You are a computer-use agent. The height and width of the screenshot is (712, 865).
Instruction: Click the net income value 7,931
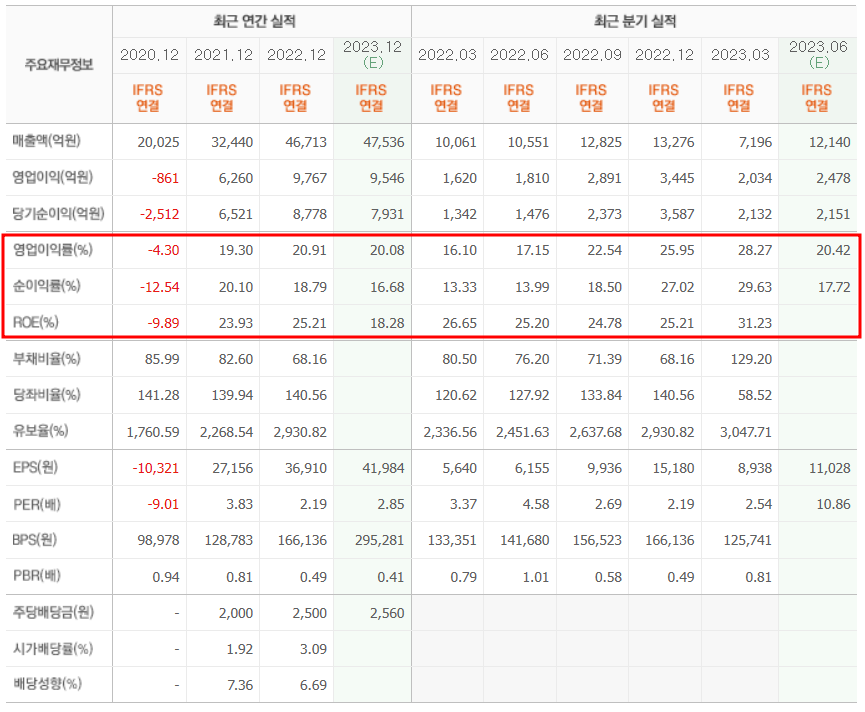[388, 214]
